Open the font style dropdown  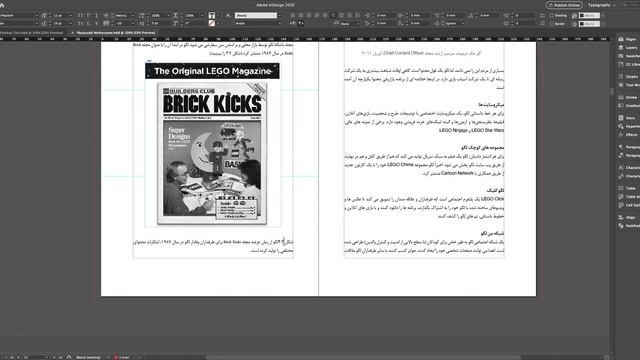tap(36, 24)
